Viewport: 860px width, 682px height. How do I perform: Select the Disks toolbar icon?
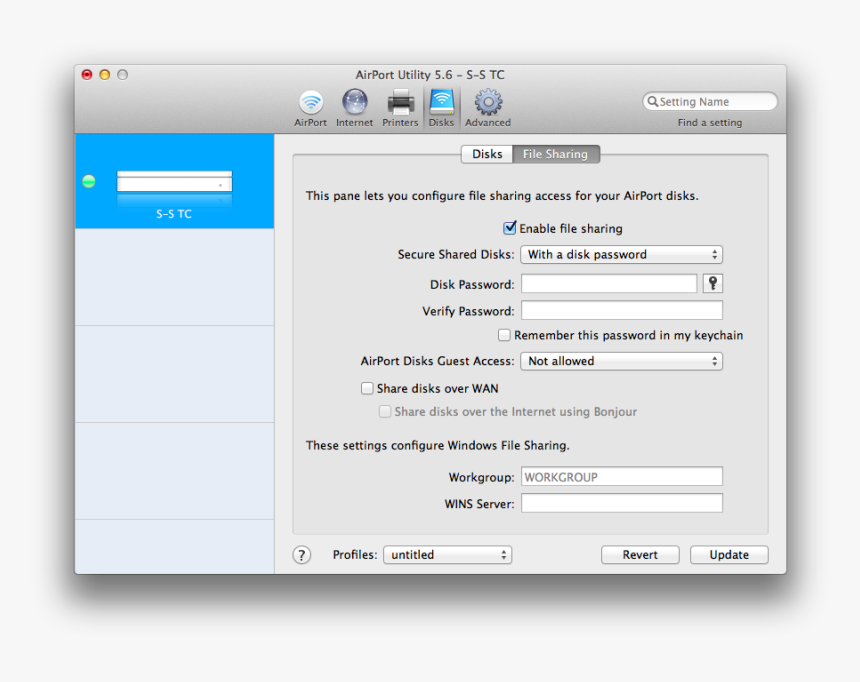tap(442, 108)
